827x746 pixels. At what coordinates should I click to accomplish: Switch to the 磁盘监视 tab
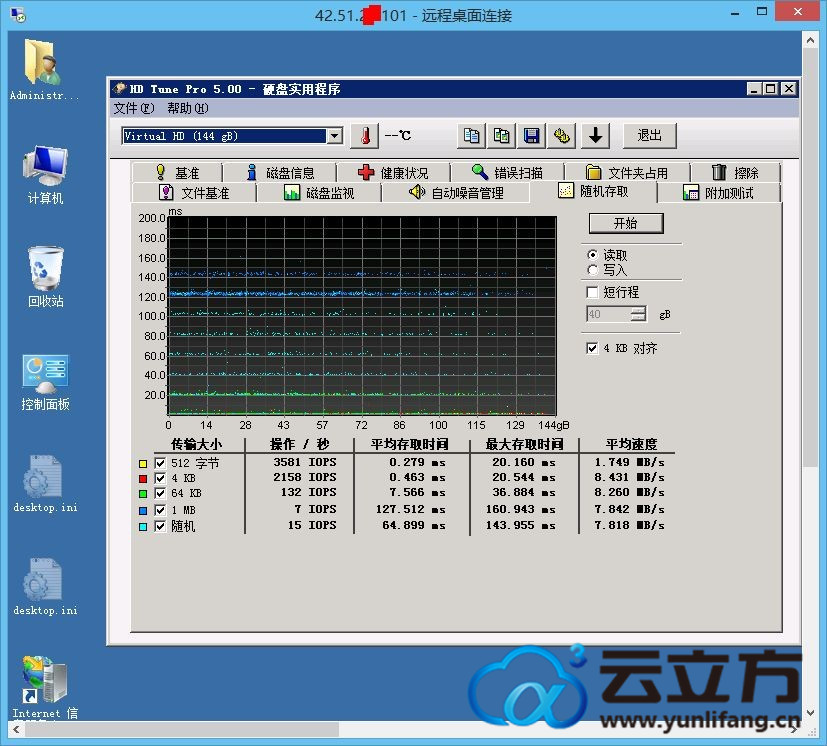pos(319,193)
